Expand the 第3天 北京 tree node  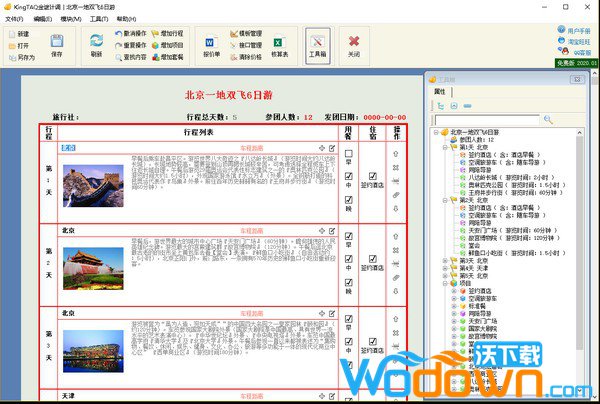(445, 261)
